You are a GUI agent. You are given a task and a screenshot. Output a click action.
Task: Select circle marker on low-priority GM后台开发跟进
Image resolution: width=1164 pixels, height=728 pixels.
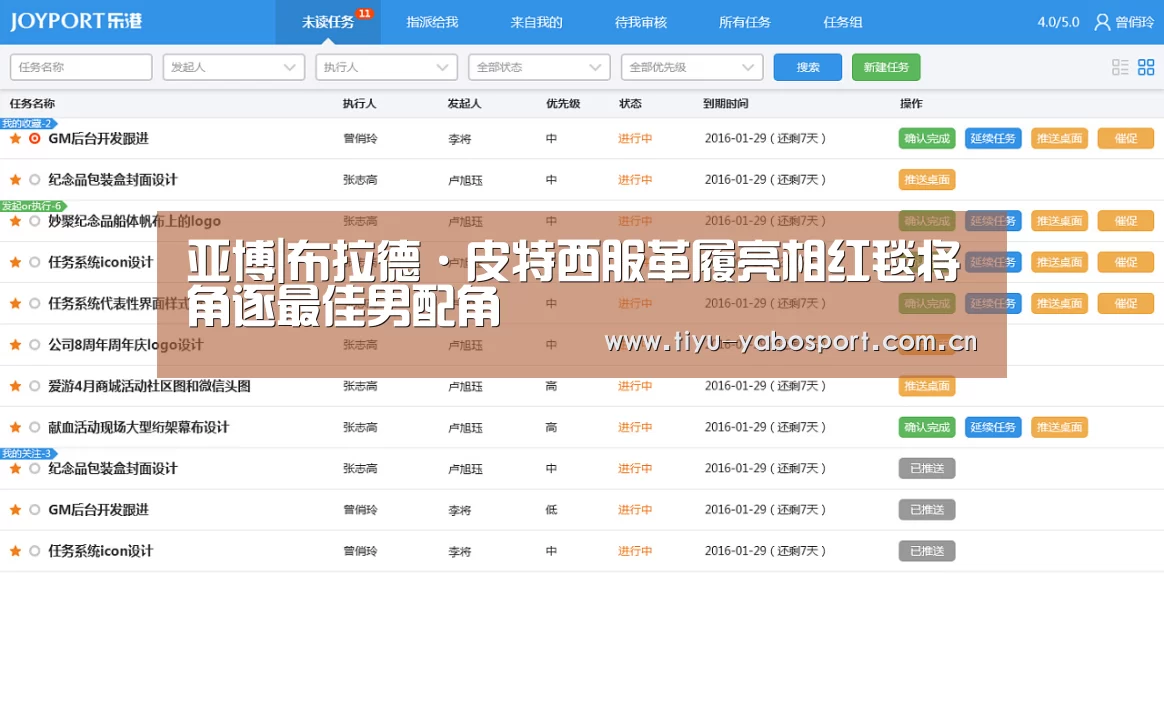34,510
